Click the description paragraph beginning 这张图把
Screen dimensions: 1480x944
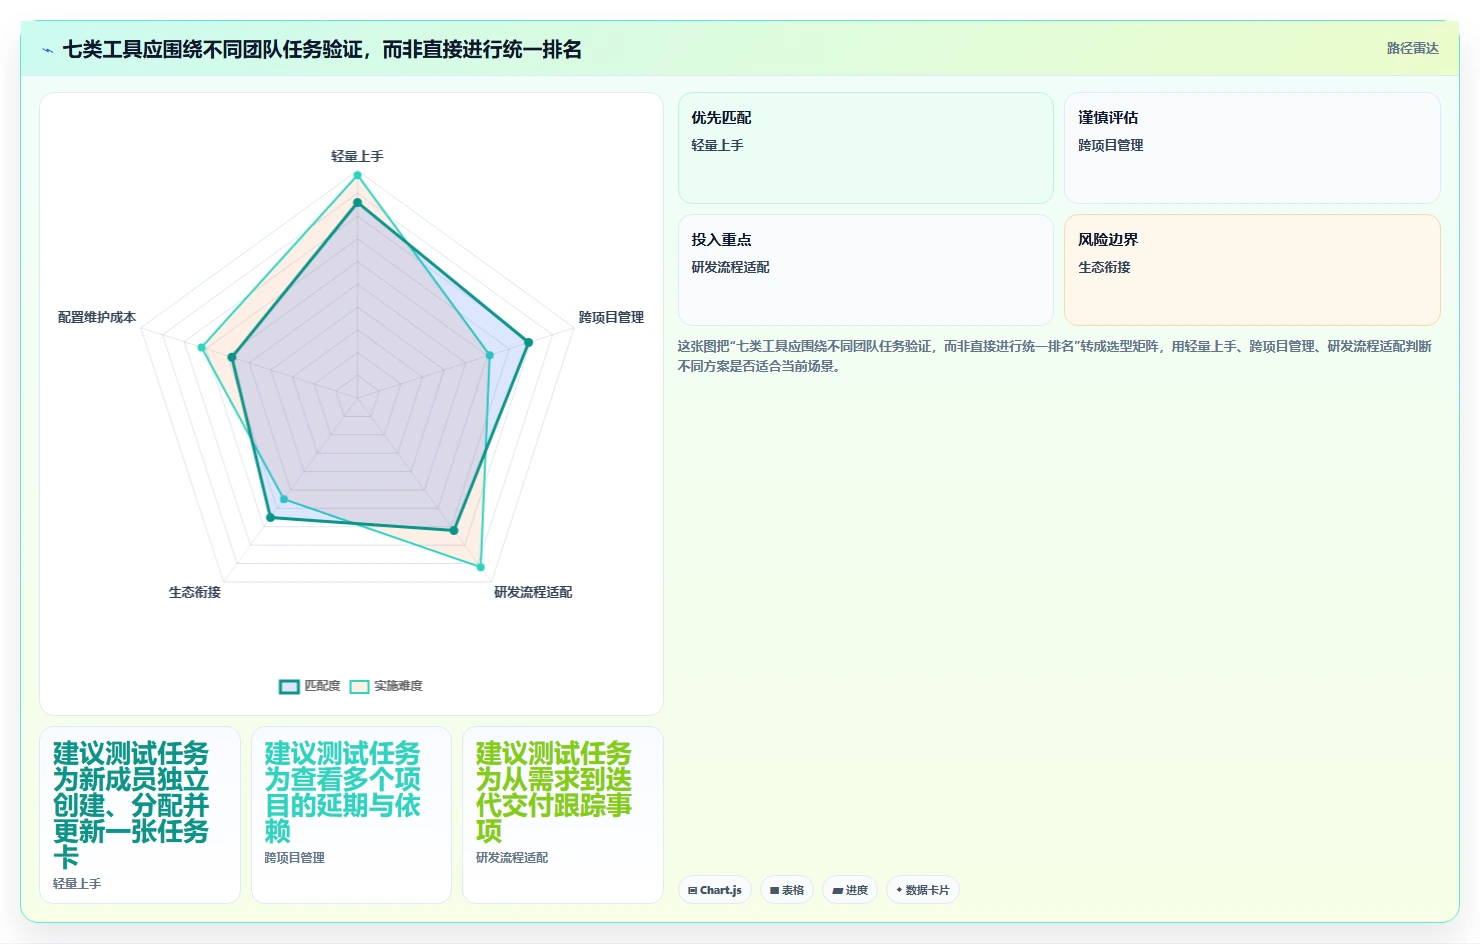click(1055, 356)
